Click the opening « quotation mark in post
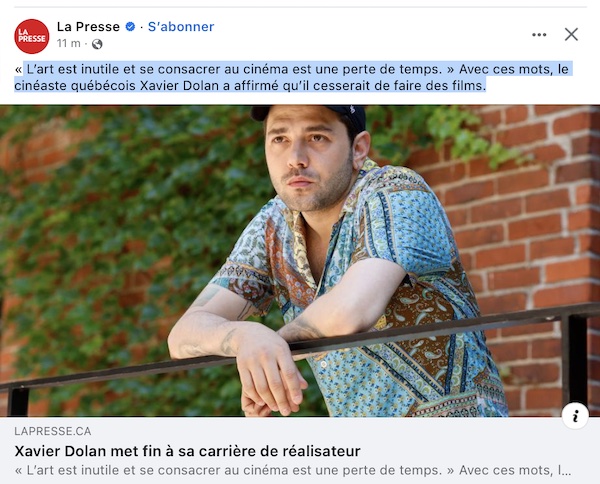The image size is (600, 484). click(x=18, y=70)
